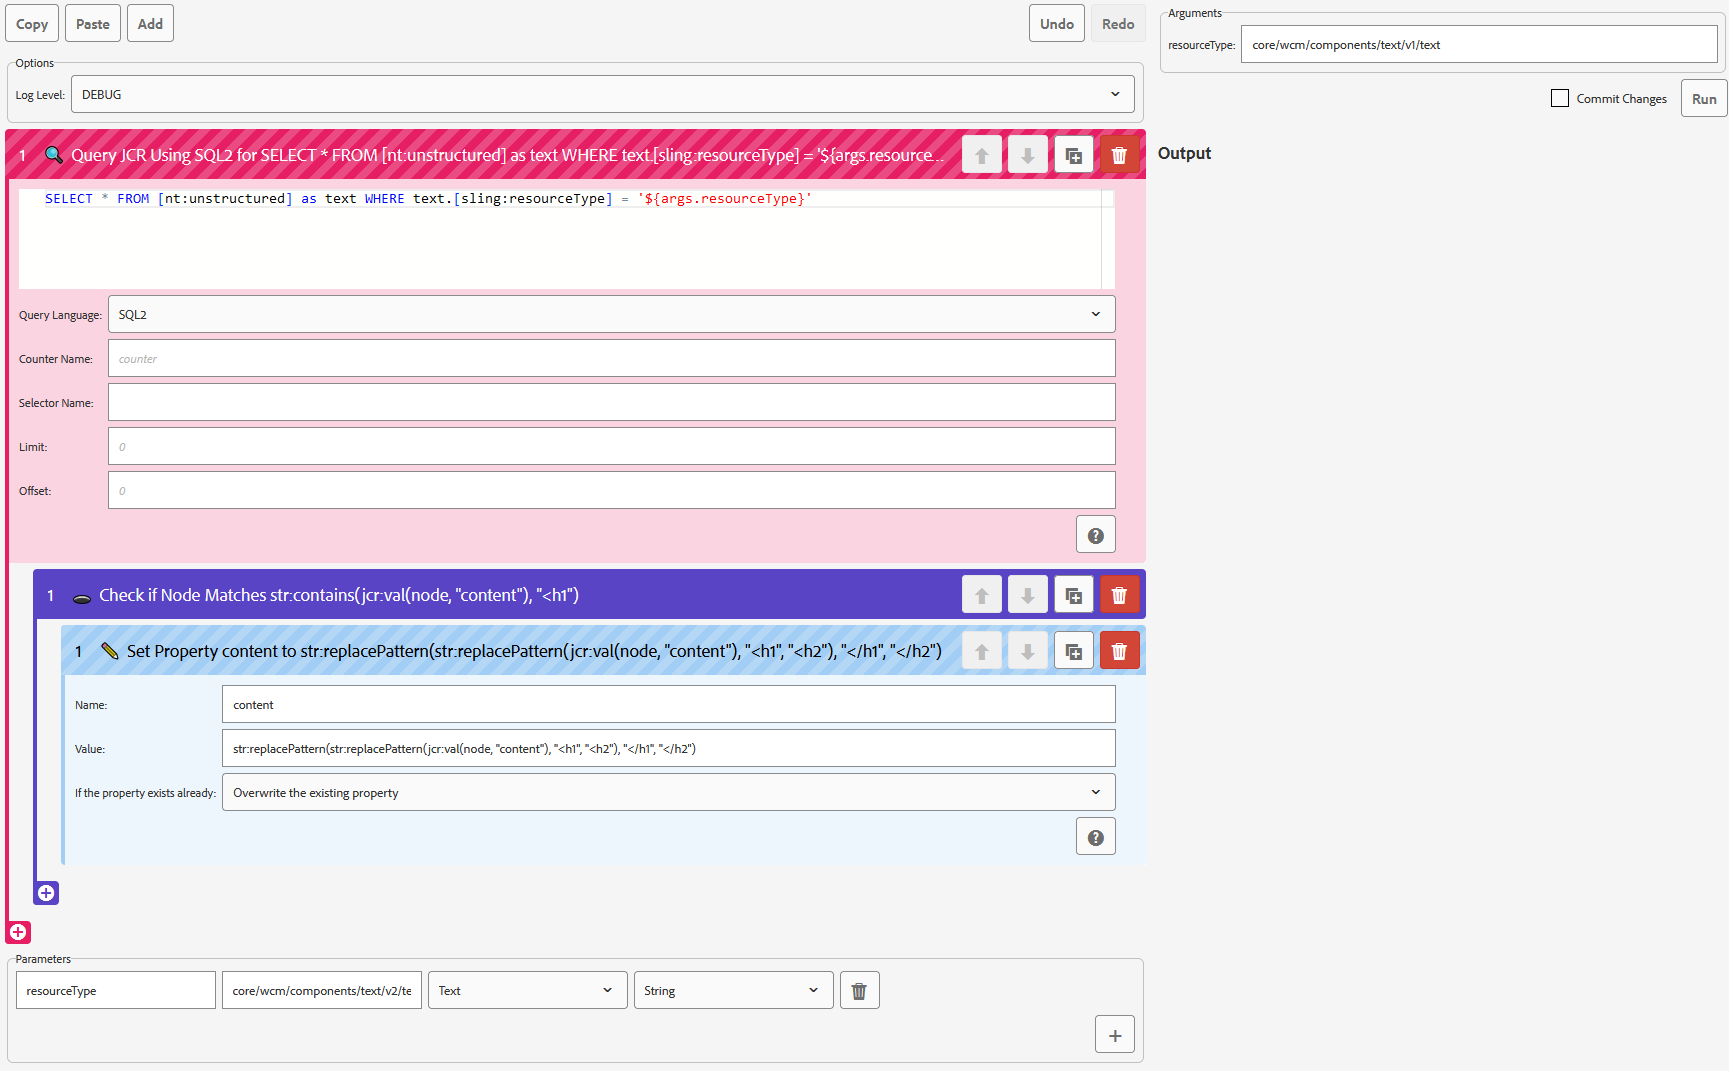Open the Query Language dropdown
The image size is (1729, 1071).
[x=612, y=314]
